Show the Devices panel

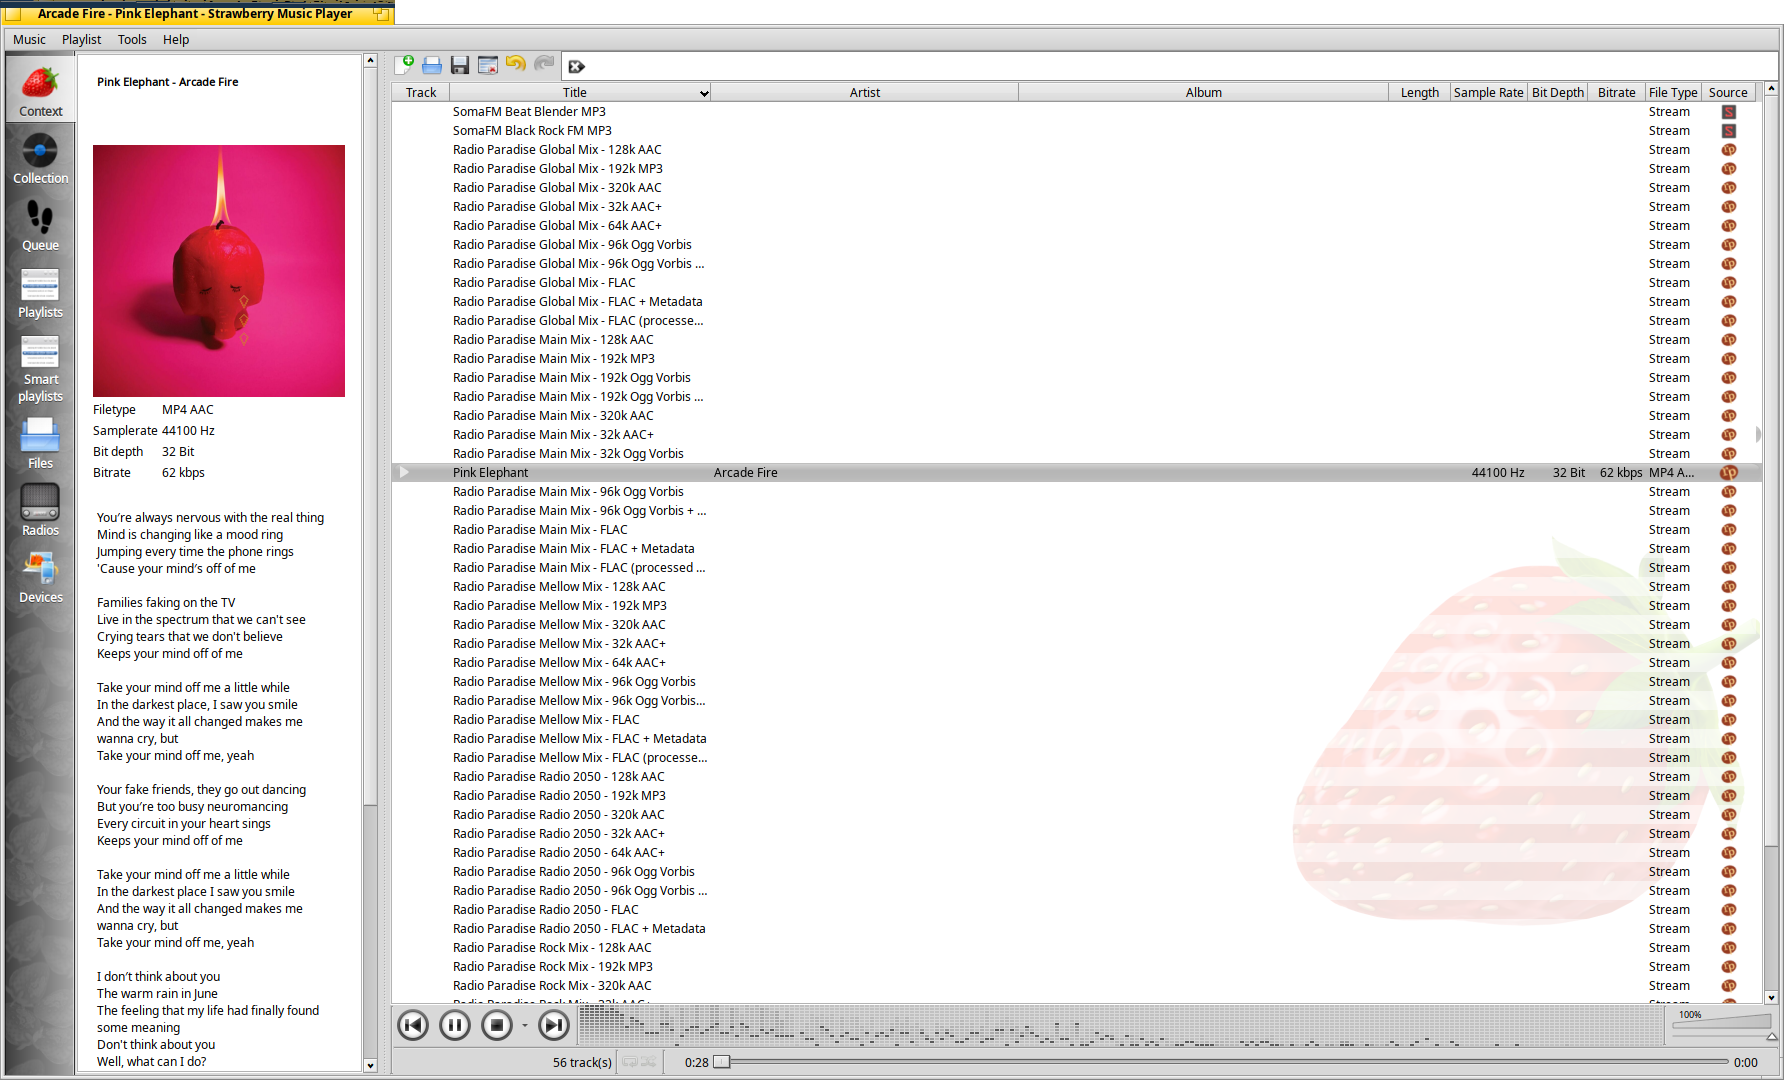click(40, 578)
